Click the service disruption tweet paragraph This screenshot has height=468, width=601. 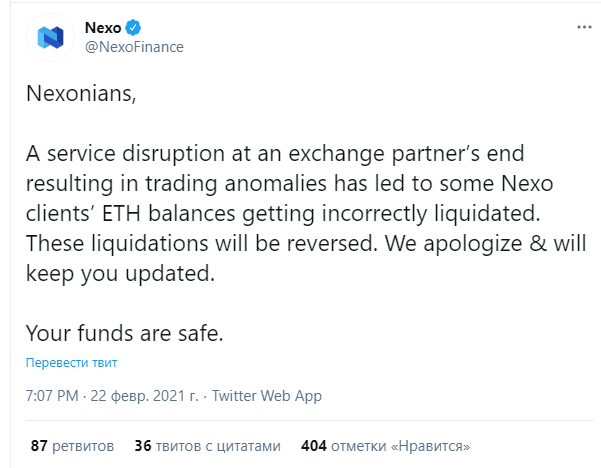point(306,213)
